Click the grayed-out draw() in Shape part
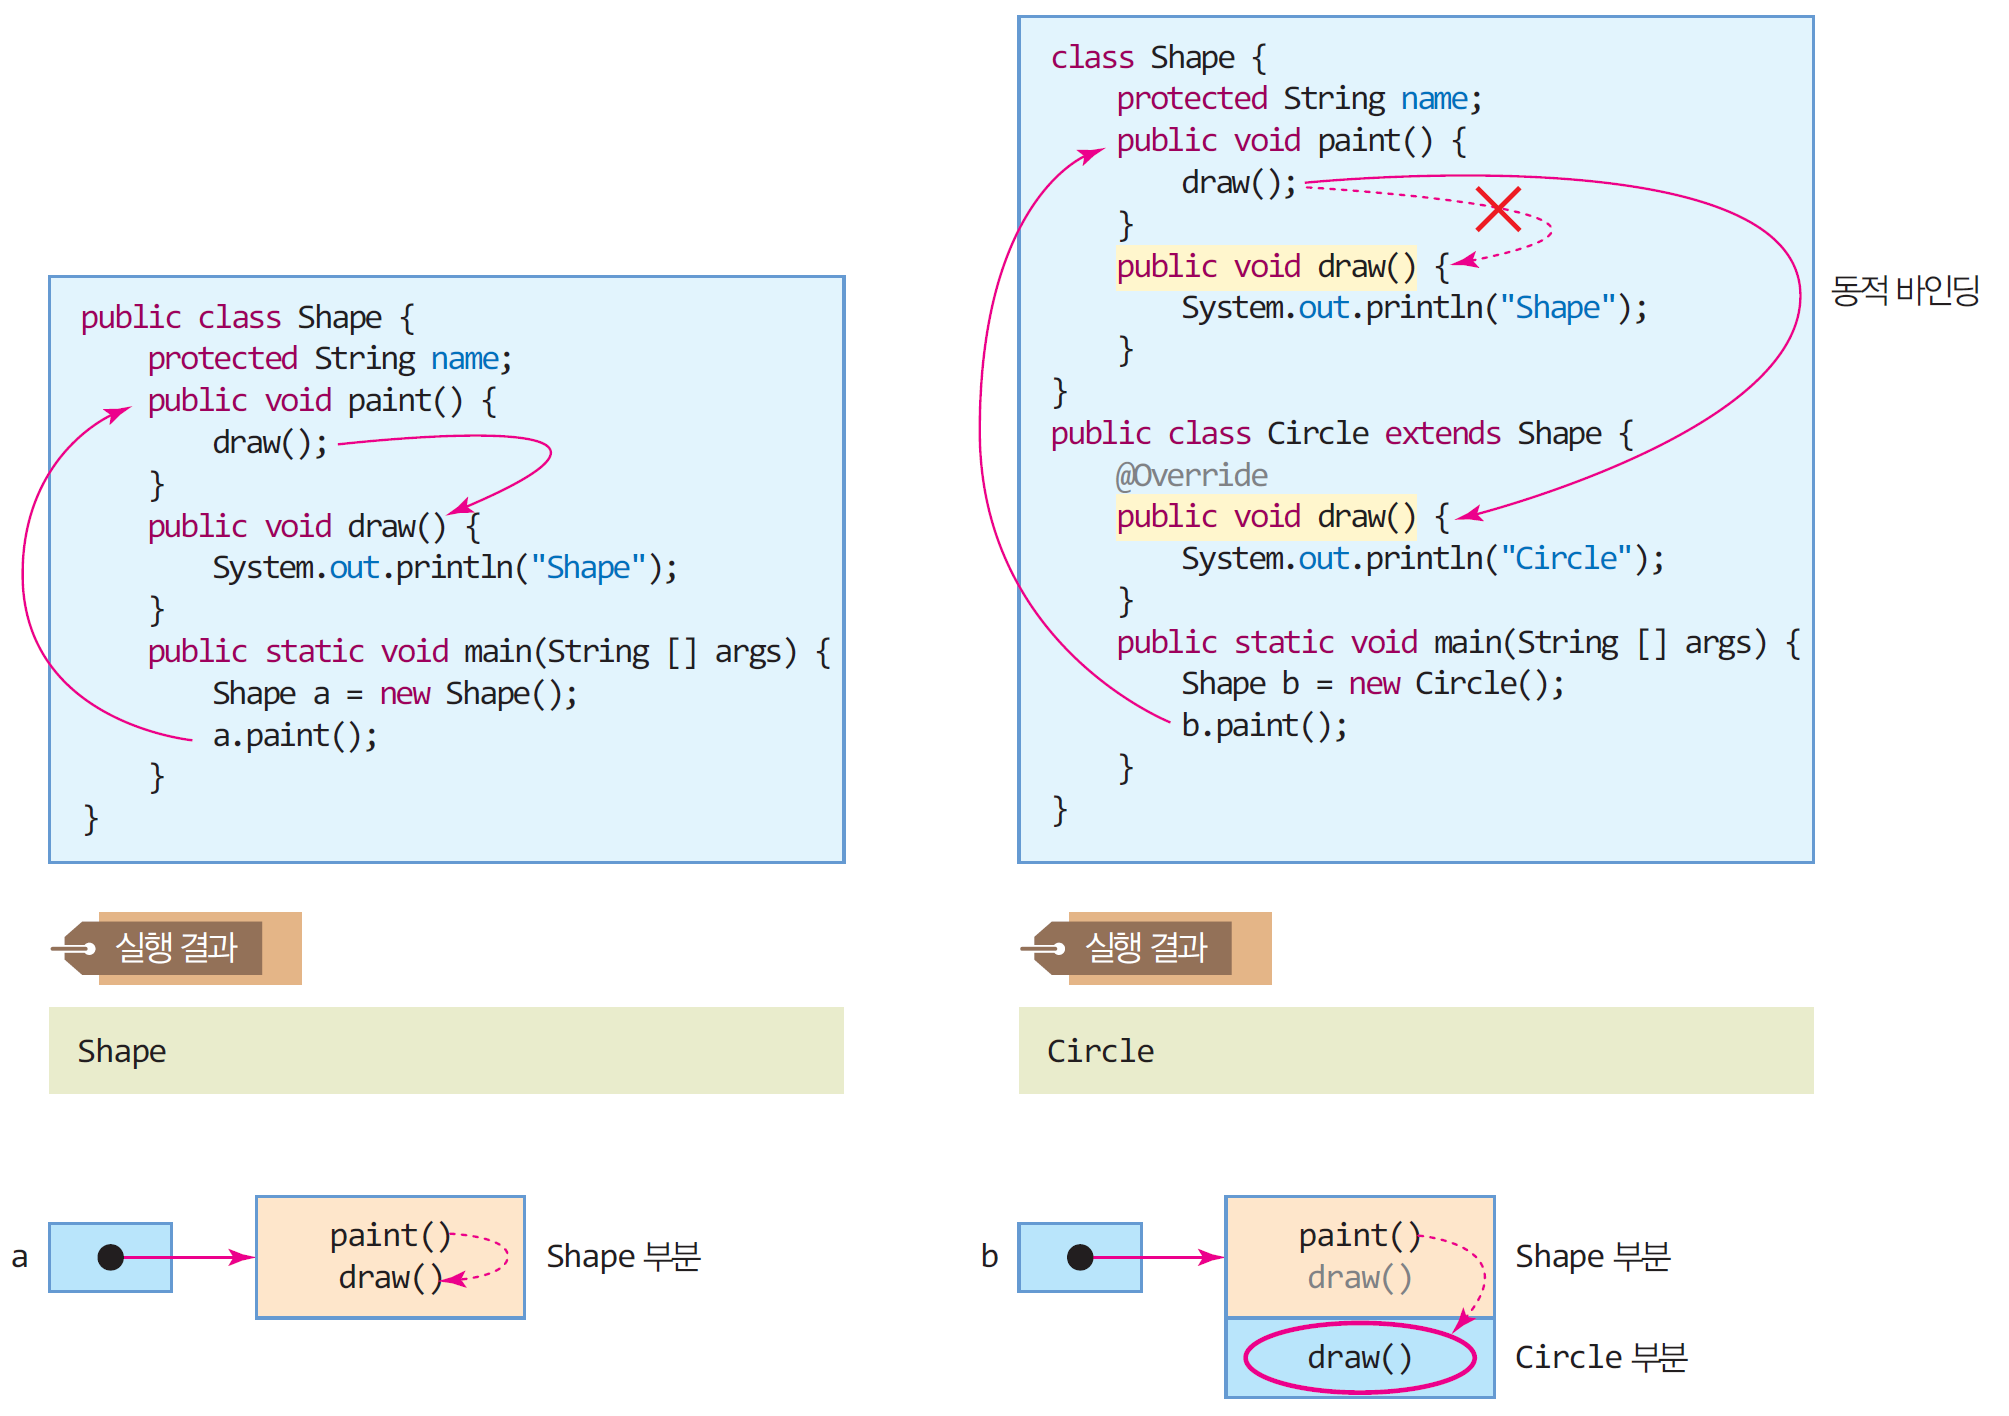This screenshot has width=2009, height=1416. (1359, 1277)
